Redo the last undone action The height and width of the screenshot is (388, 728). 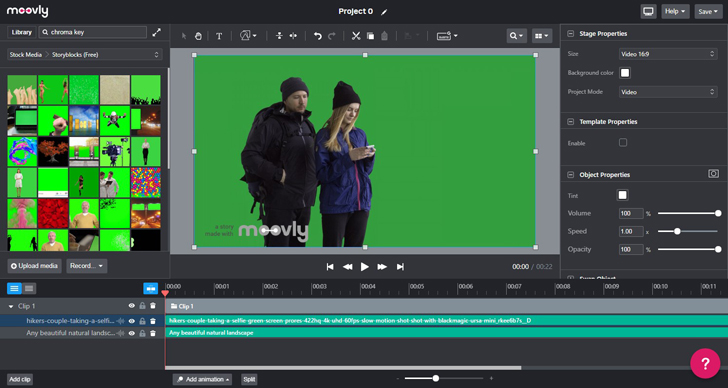coord(332,36)
